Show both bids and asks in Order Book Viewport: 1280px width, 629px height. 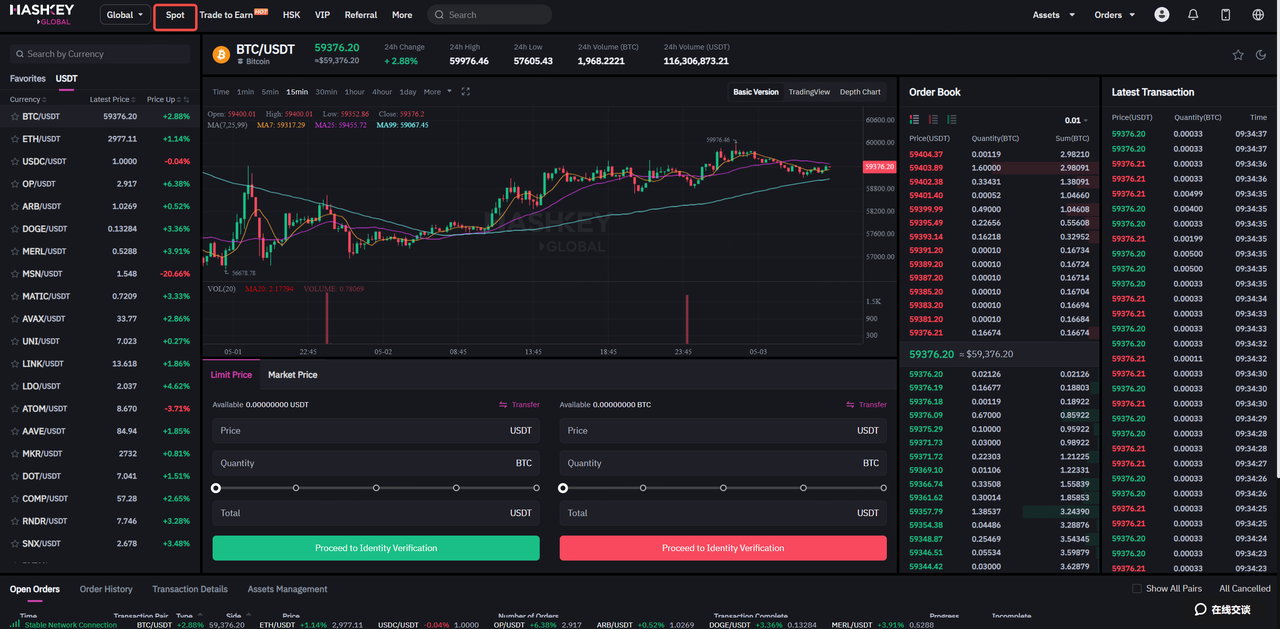[x=914, y=120]
